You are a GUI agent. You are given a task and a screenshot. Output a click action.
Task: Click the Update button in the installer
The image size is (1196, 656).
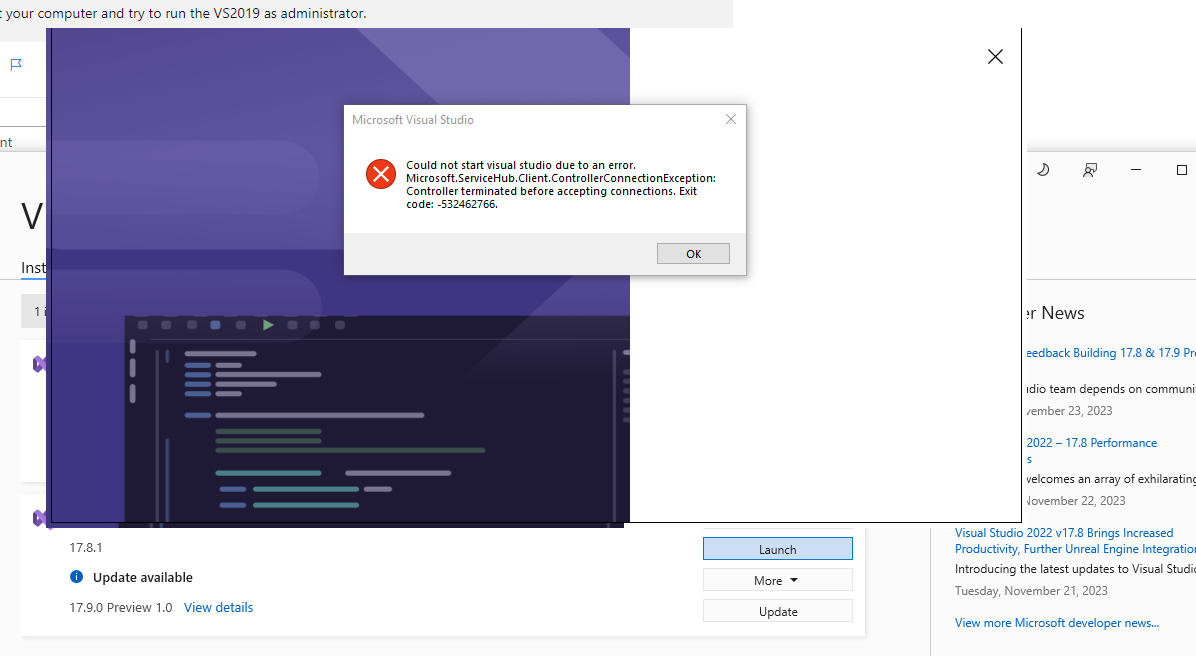click(x=777, y=612)
